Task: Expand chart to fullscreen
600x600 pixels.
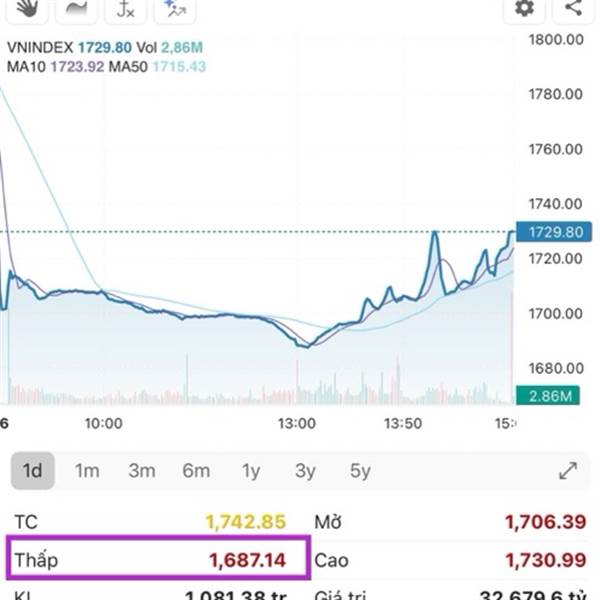Action: 567,470
